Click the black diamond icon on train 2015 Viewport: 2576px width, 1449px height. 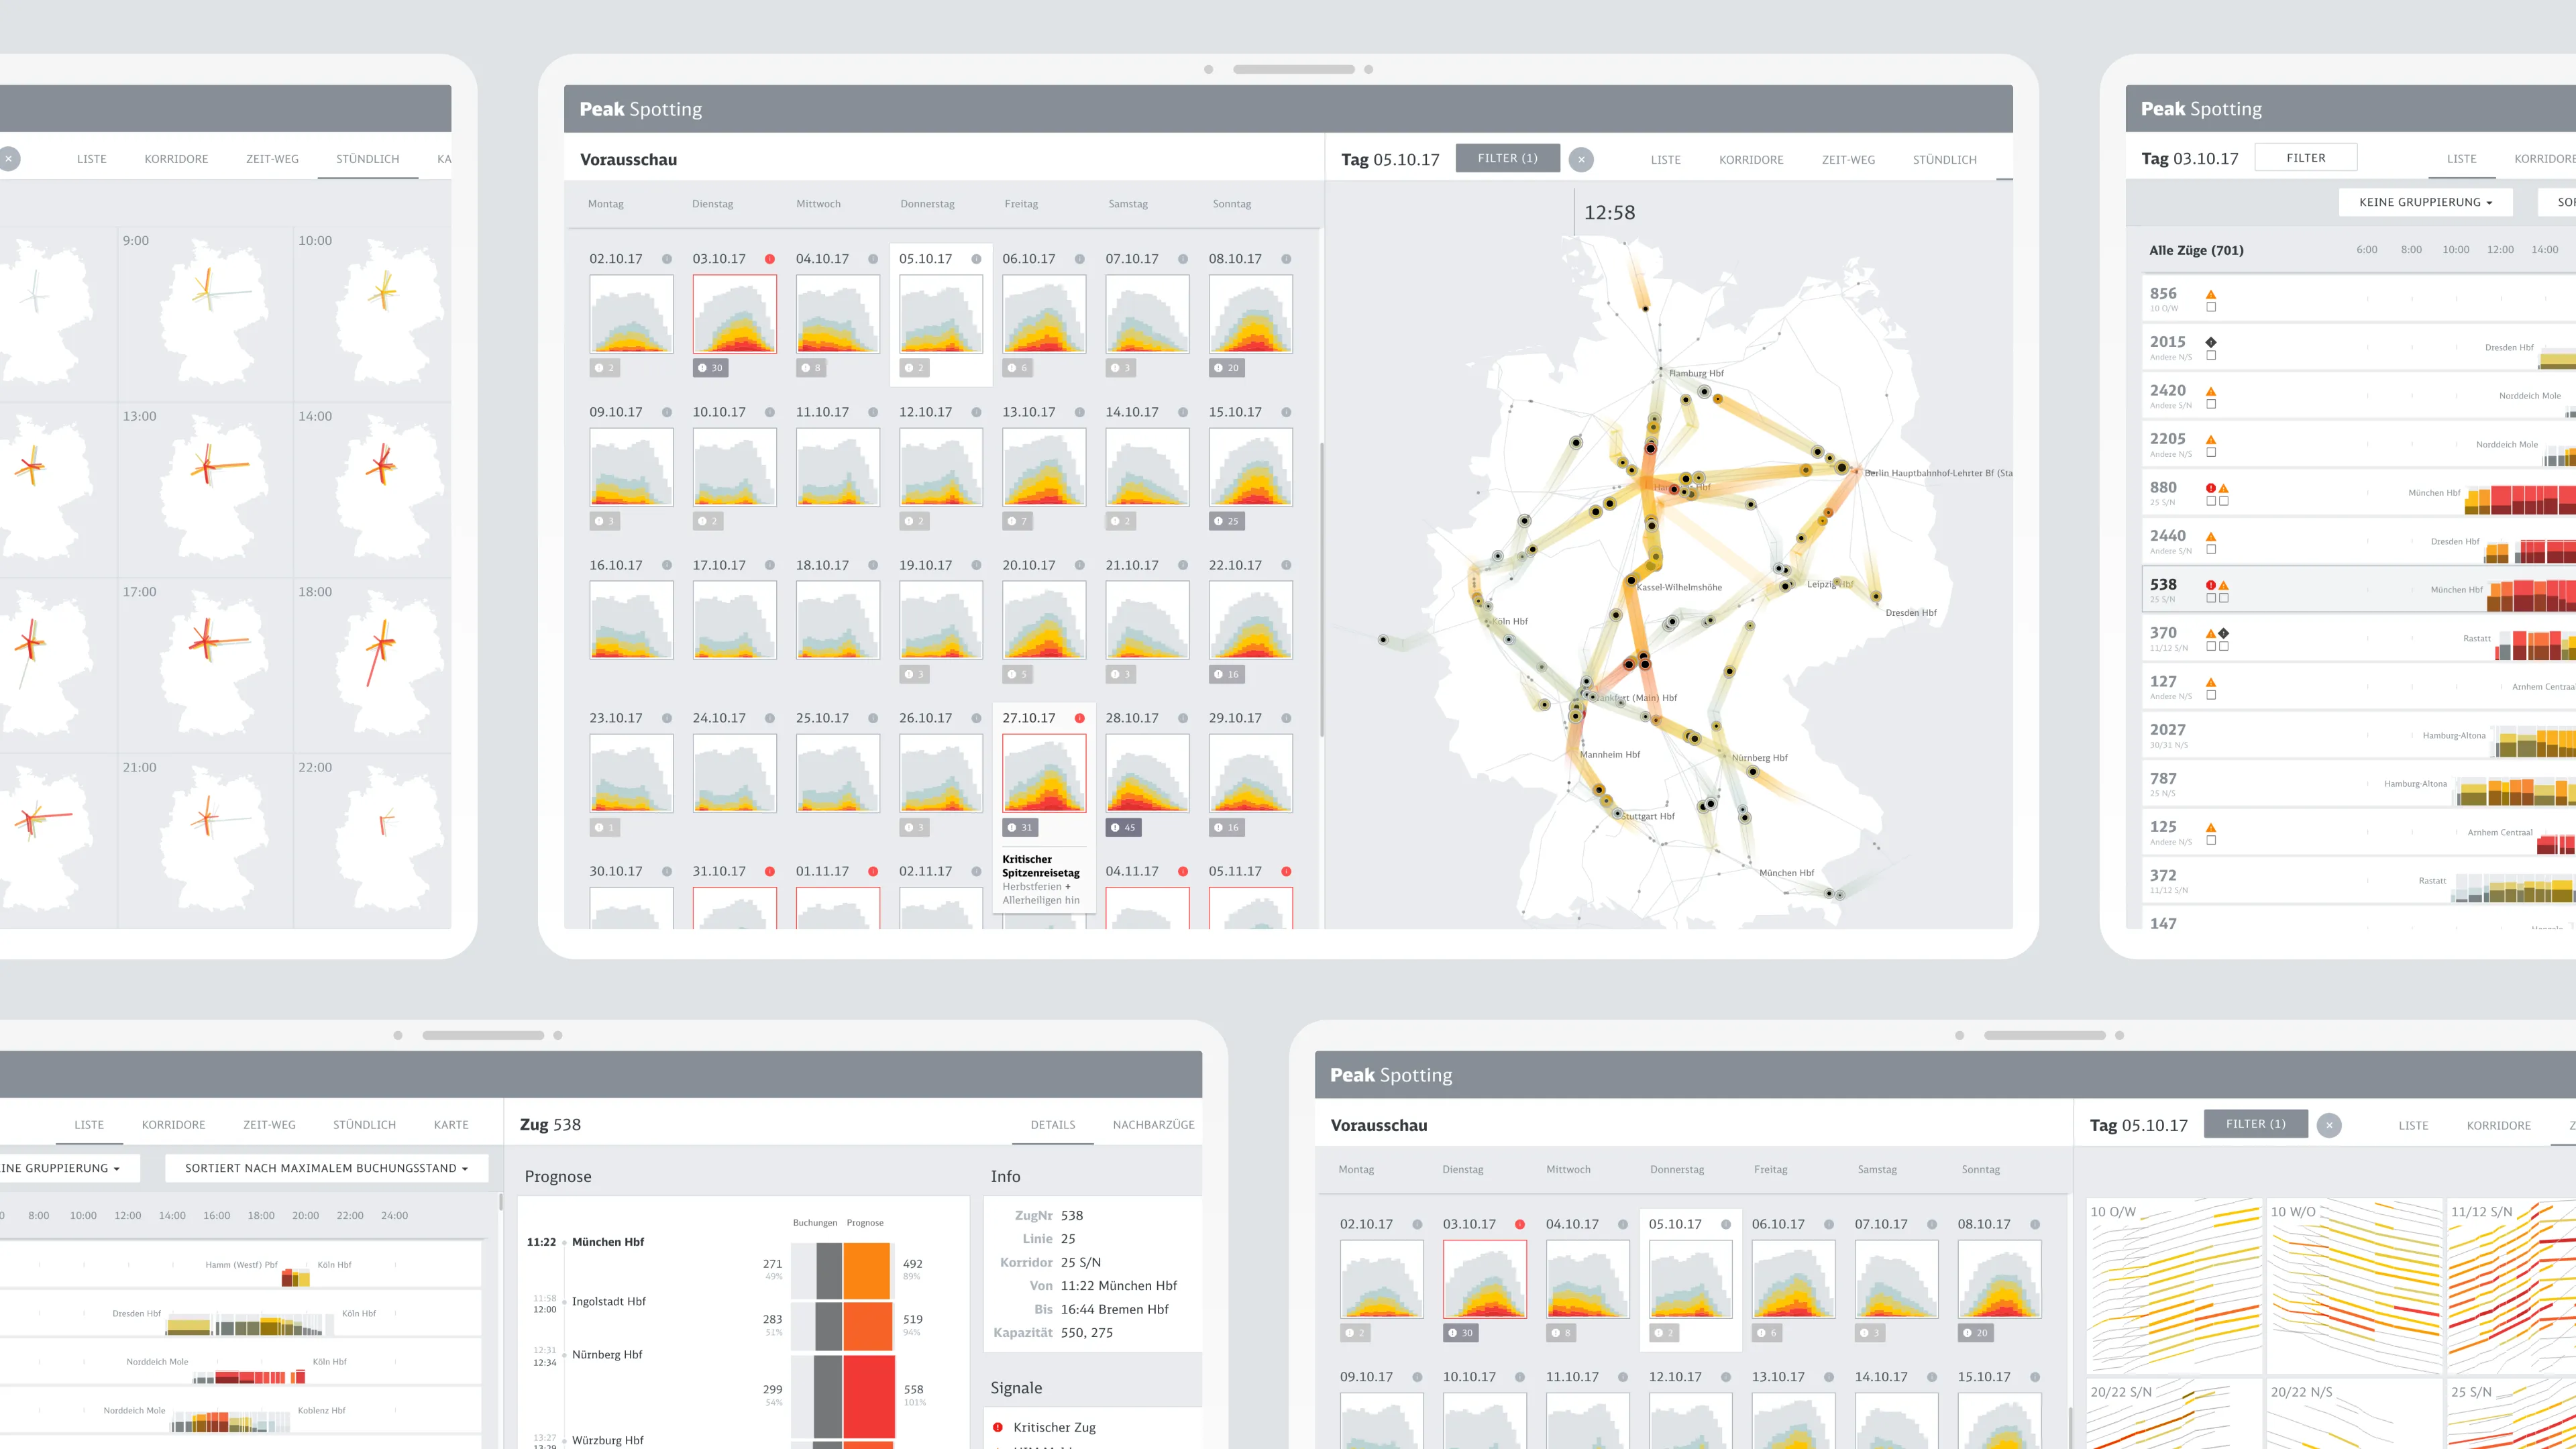[2211, 342]
